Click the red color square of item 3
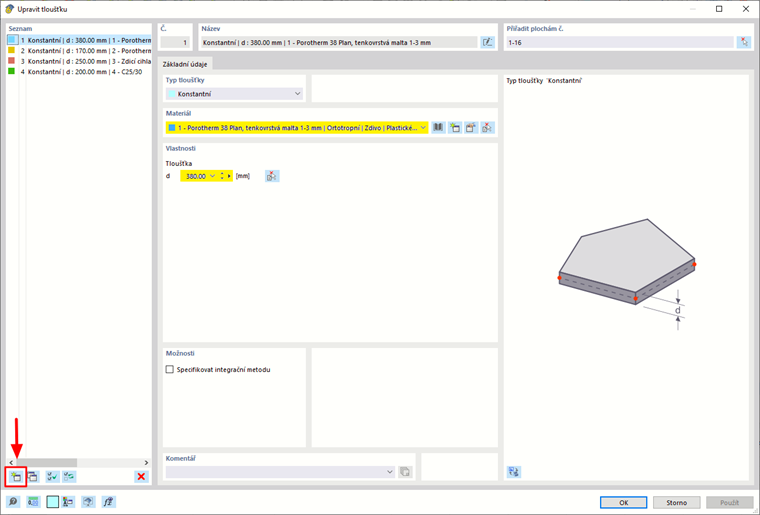 [12, 61]
